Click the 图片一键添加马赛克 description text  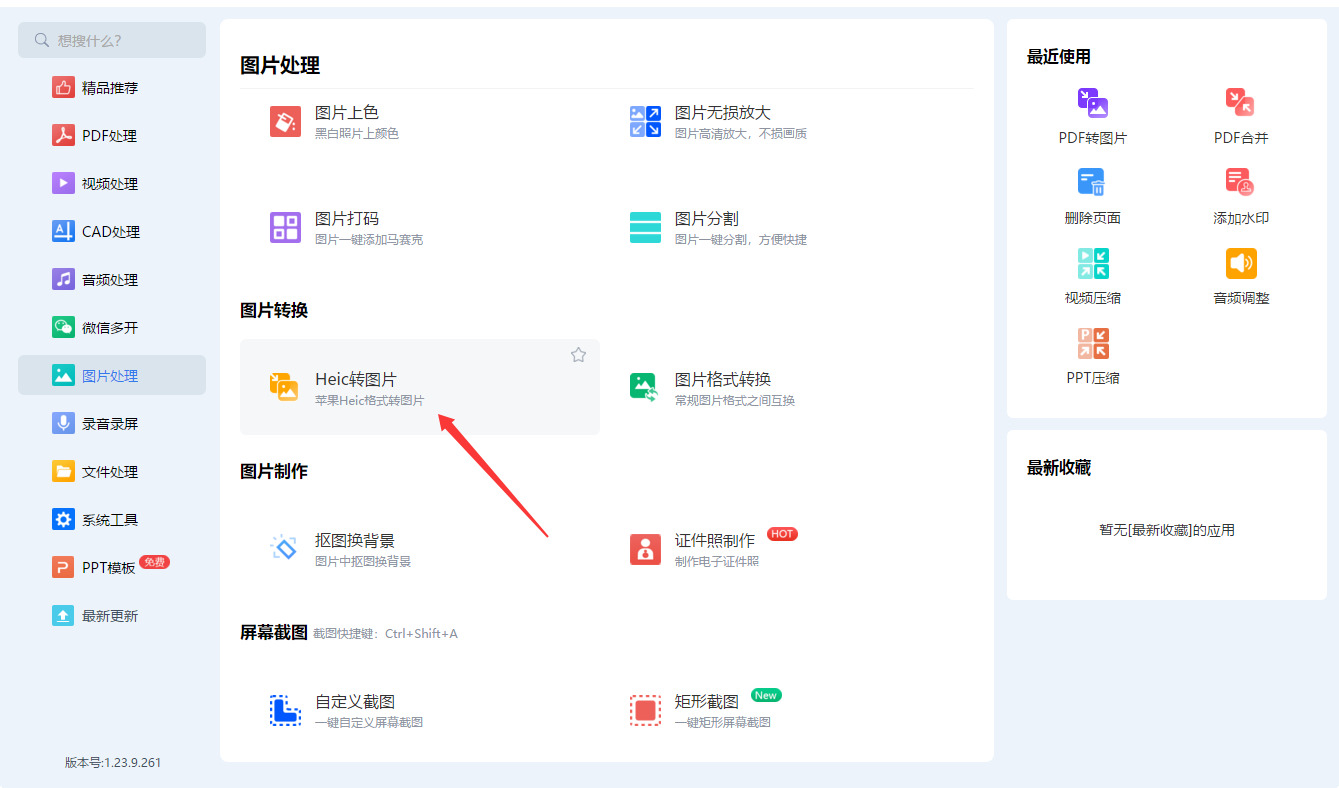tap(369, 240)
